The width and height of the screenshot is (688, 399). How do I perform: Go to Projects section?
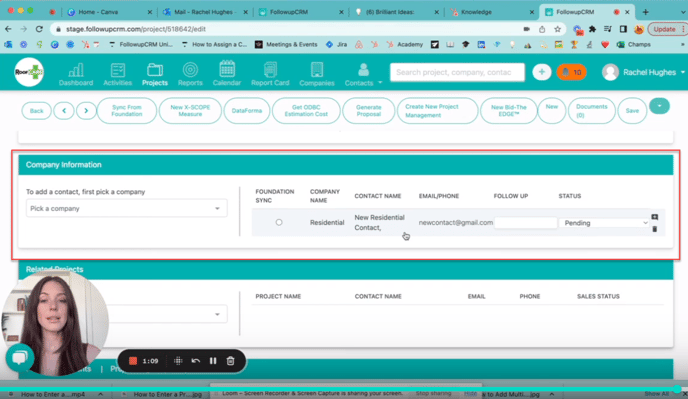point(154,74)
